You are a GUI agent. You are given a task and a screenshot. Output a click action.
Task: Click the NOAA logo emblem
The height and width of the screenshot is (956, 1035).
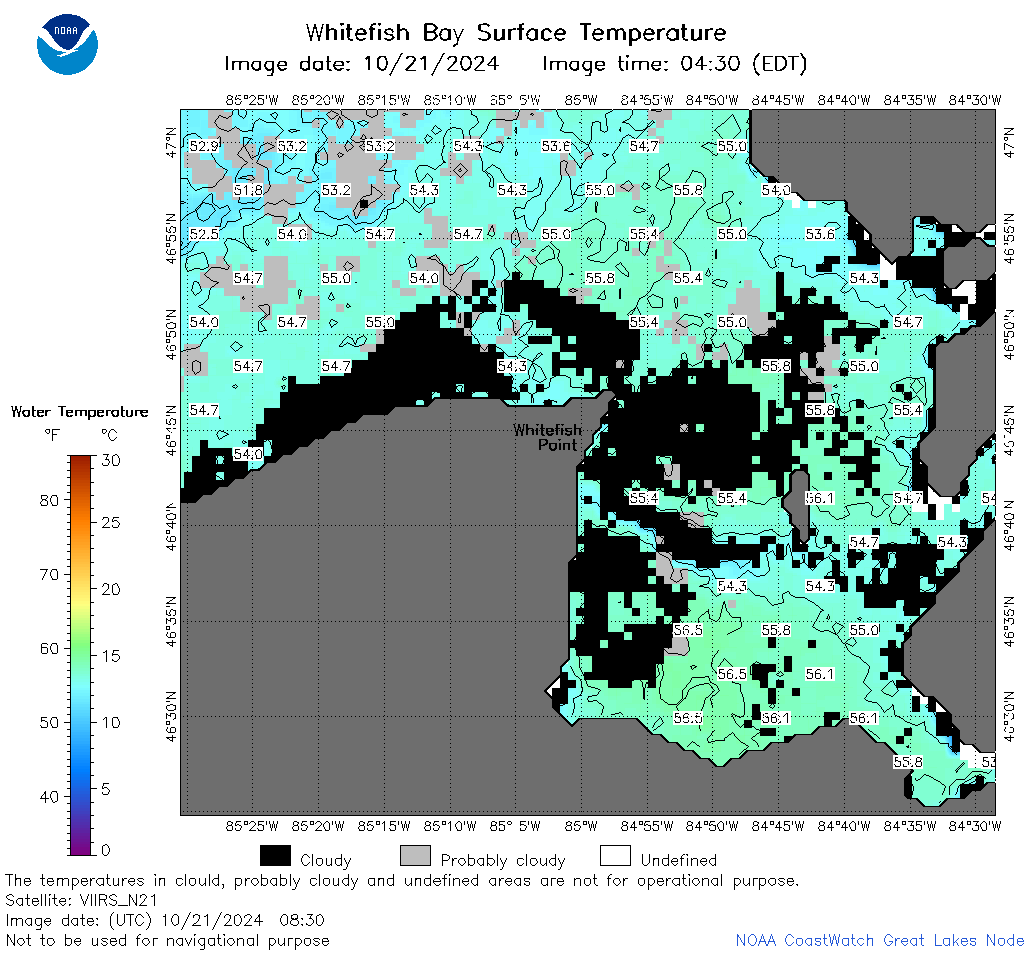[x=67, y=44]
